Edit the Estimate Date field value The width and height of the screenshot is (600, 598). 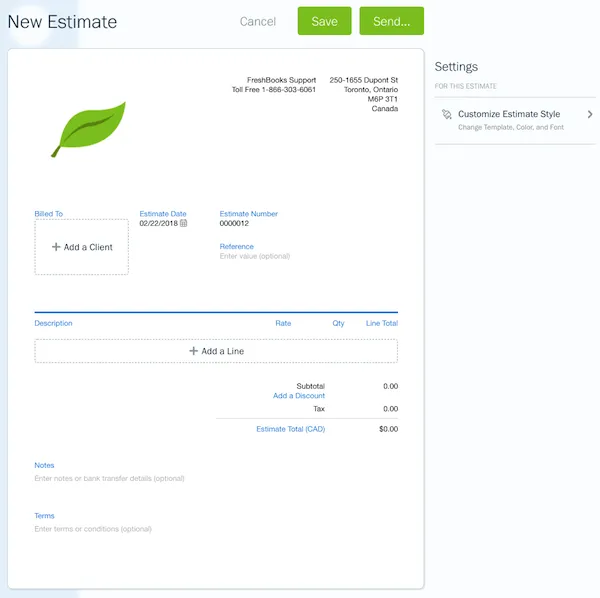tap(158, 224)
